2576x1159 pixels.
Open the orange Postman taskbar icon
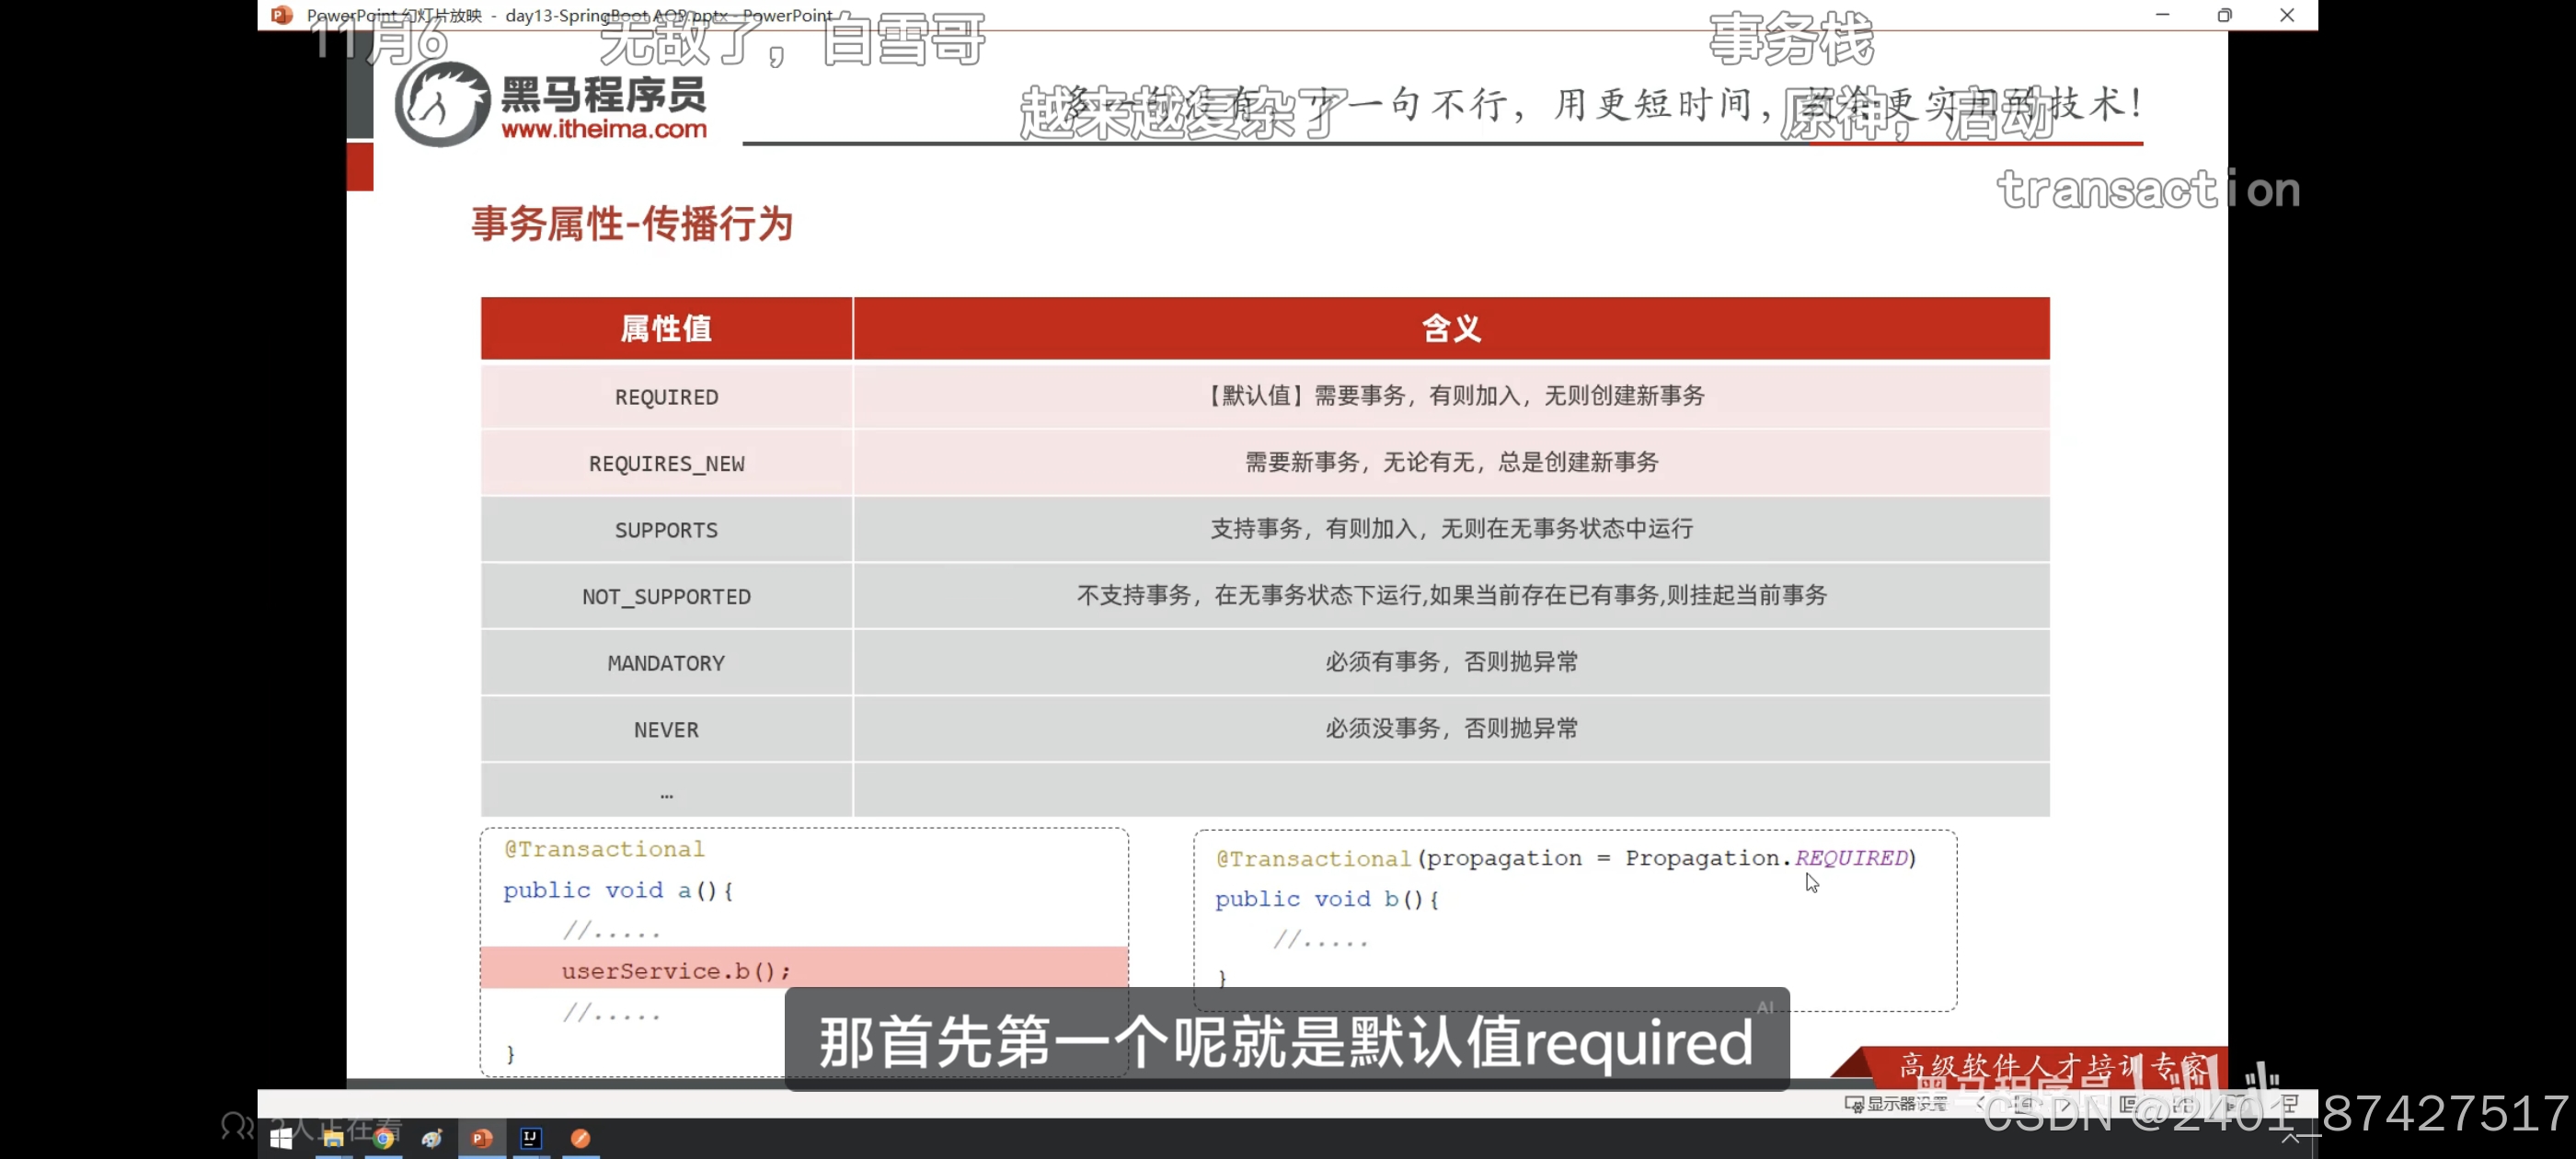tap(580, 1138)
